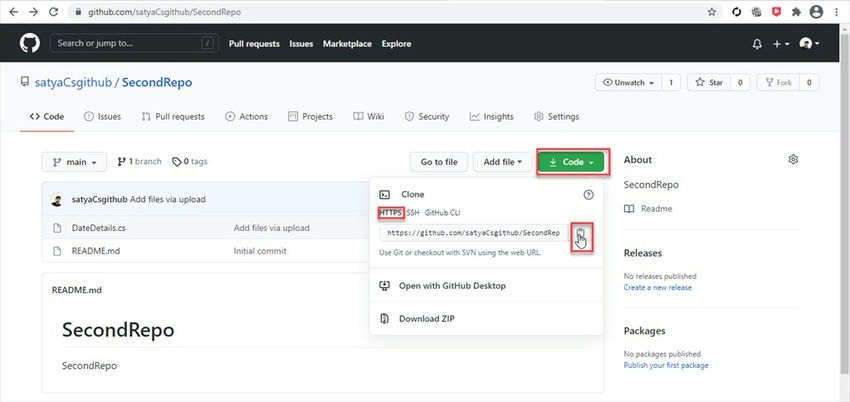
Task: Bookmark page with the star icon
Action: click(712, 12)
